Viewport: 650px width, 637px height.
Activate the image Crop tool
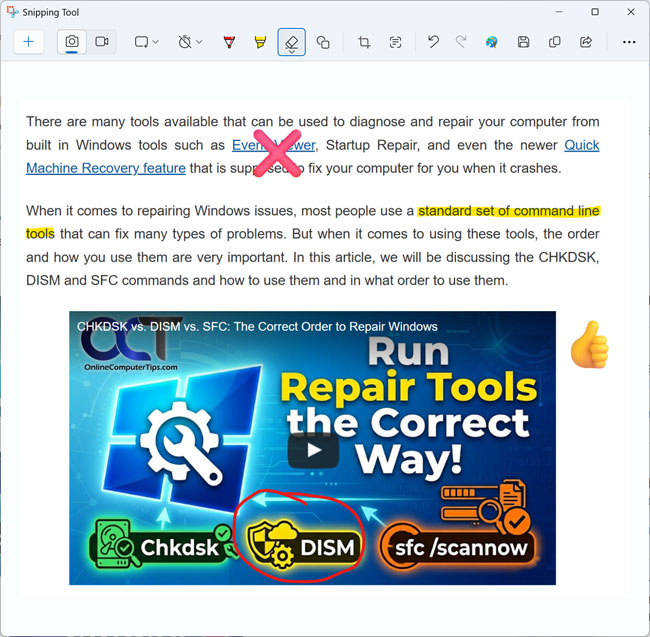(x=364, y=42)
